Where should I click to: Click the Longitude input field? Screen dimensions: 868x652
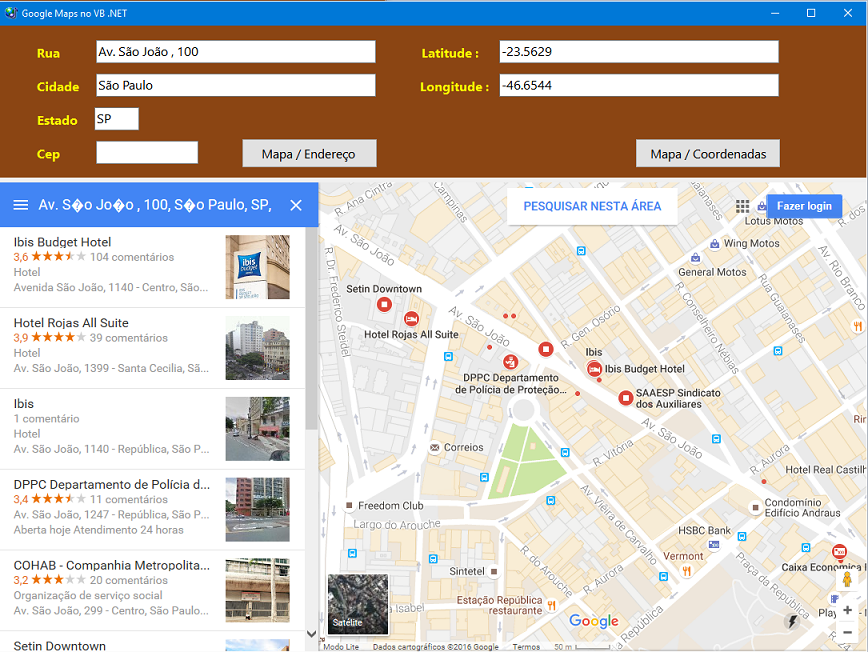[x=639, y=85]
